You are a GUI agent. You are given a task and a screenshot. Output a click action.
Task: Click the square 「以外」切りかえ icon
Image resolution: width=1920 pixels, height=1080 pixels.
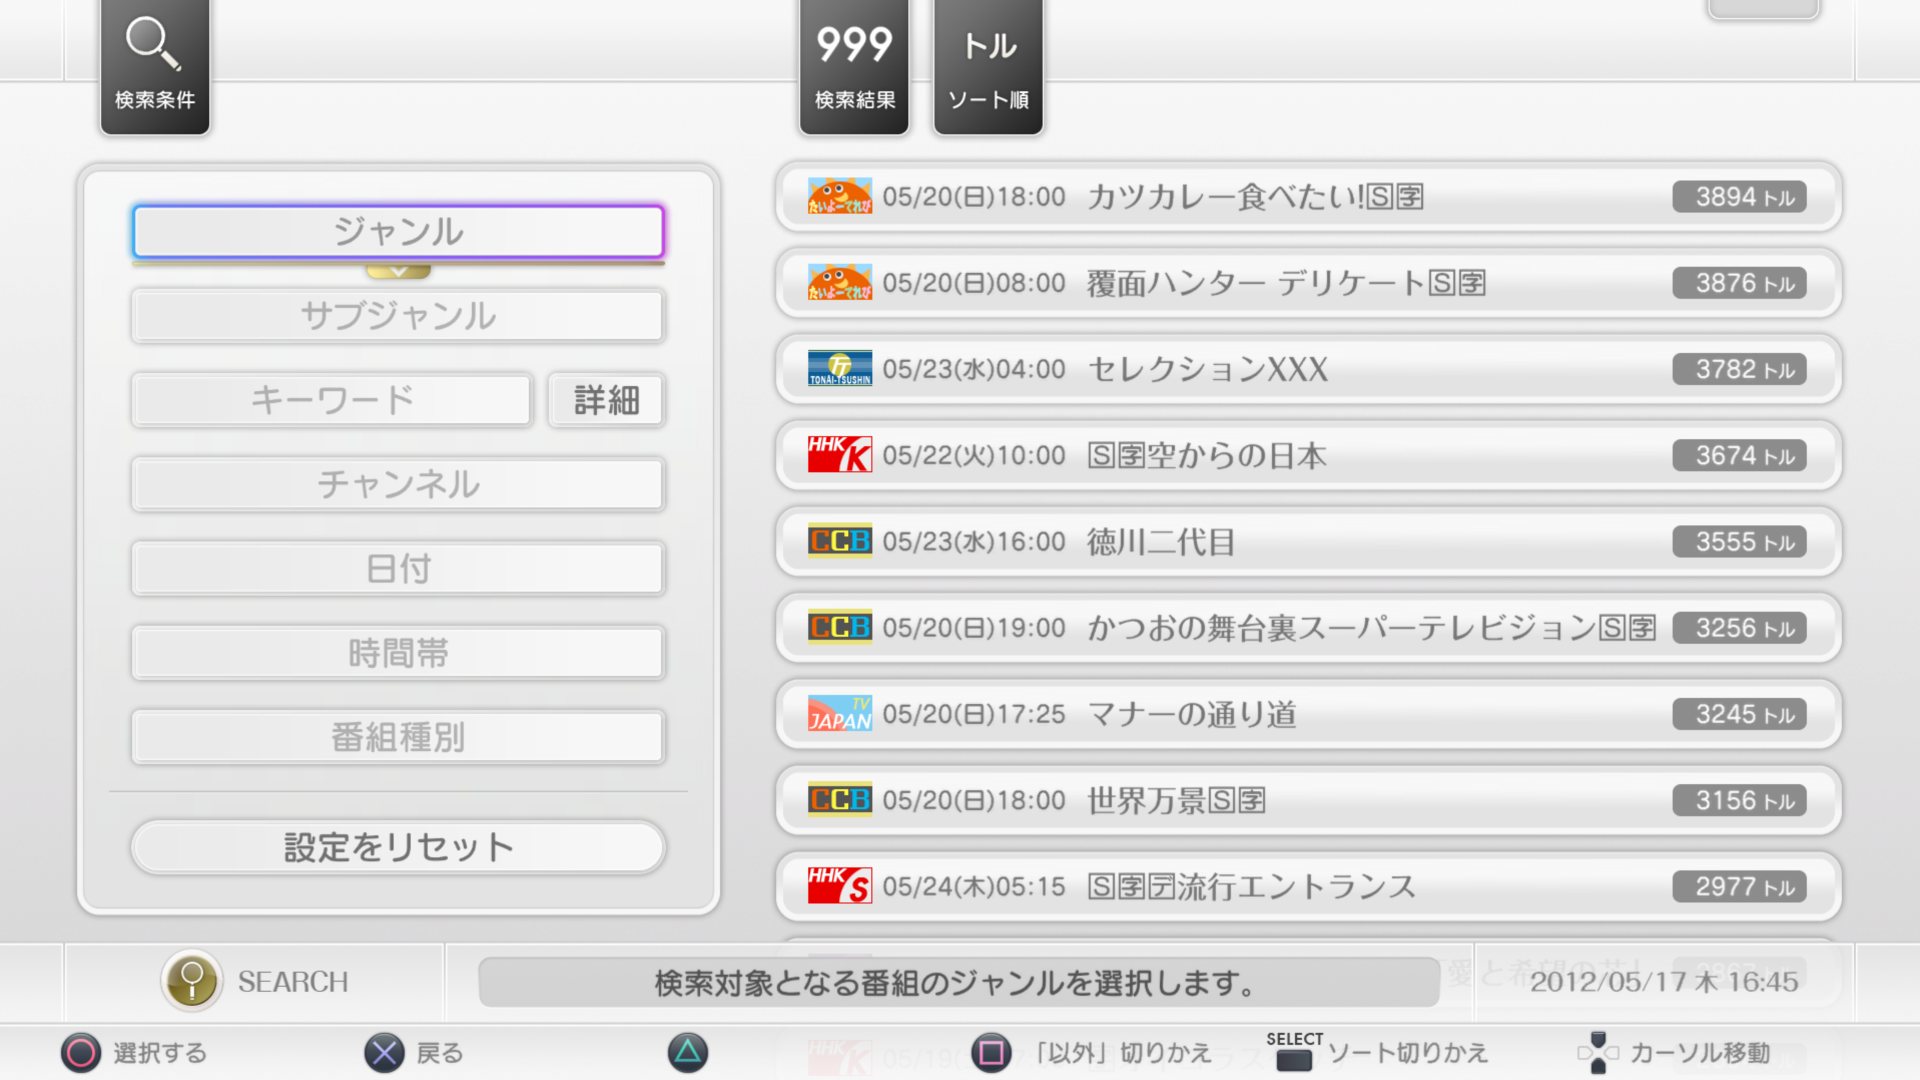point(991,1053)
